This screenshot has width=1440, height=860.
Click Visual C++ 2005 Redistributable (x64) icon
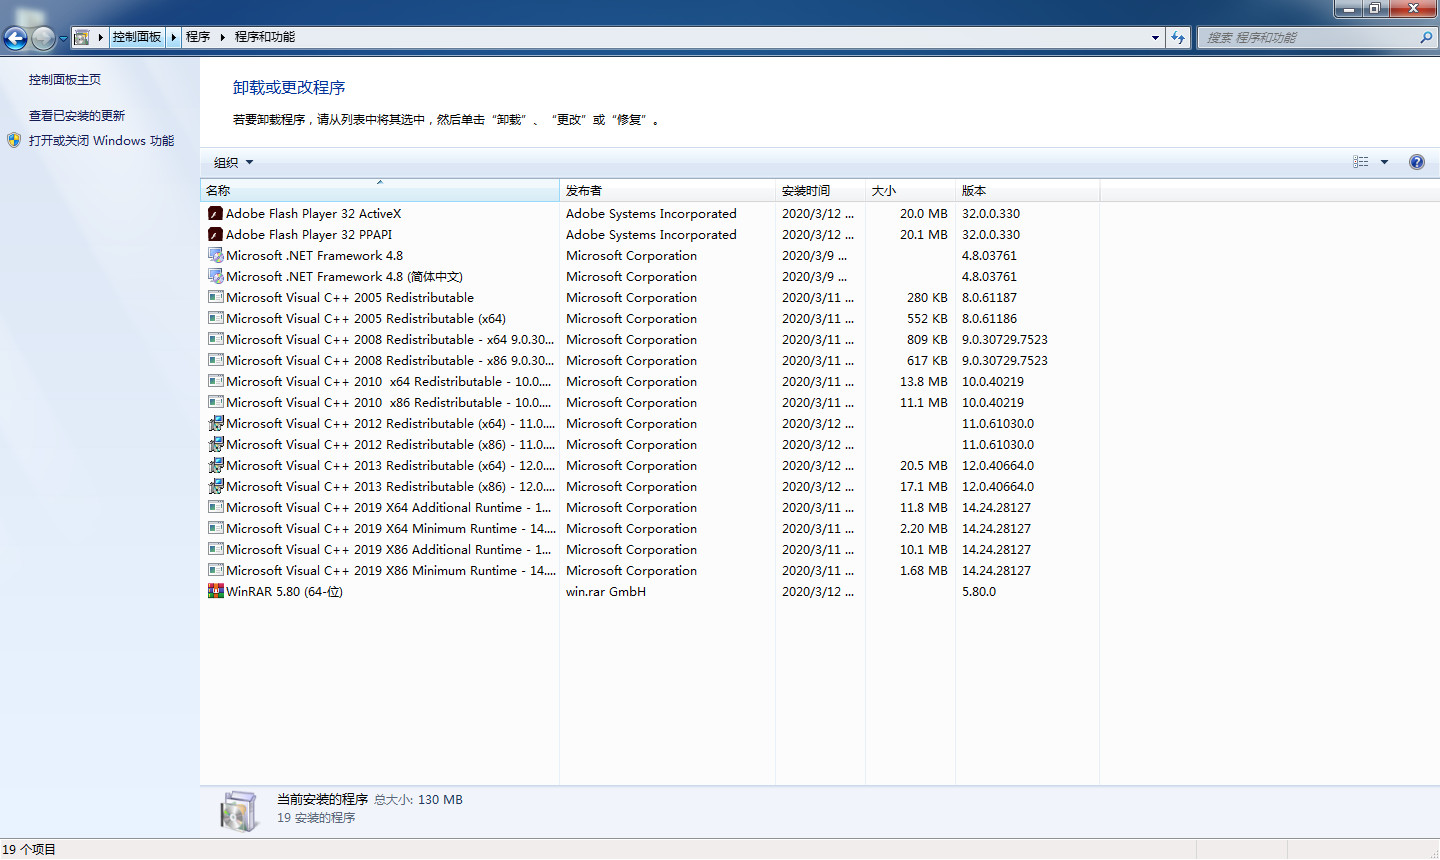click(215, 318)
